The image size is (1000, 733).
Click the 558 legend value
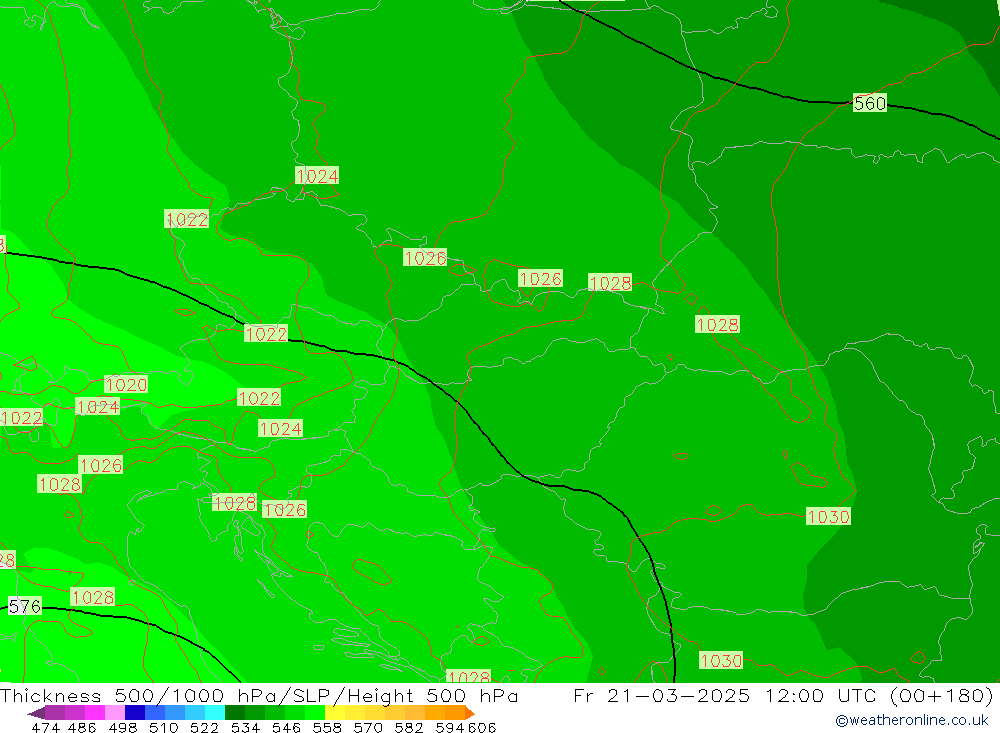(327, 727)
